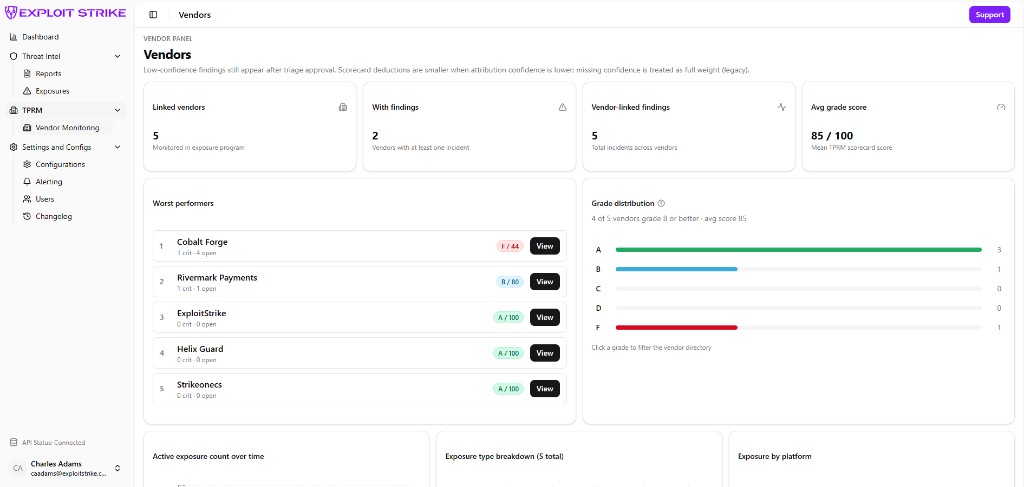Click the Grade distribution info icon
Image resolution: width=1024 pixels, height=487 pixels.
pos(661,203)
